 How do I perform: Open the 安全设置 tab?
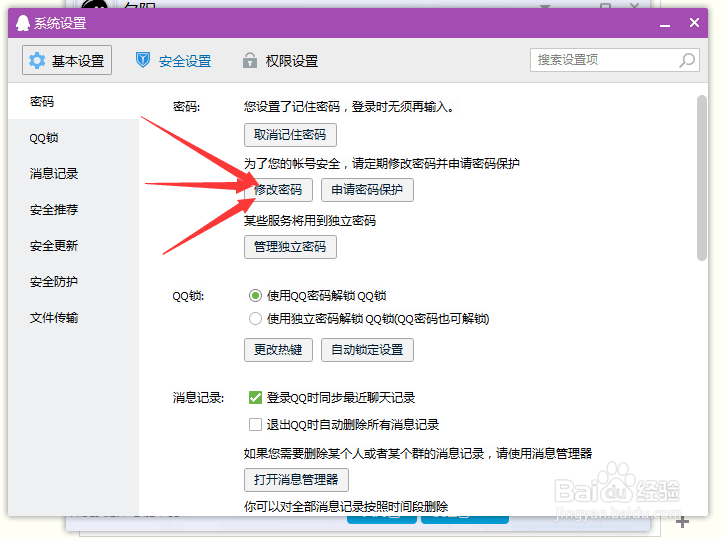173,60
